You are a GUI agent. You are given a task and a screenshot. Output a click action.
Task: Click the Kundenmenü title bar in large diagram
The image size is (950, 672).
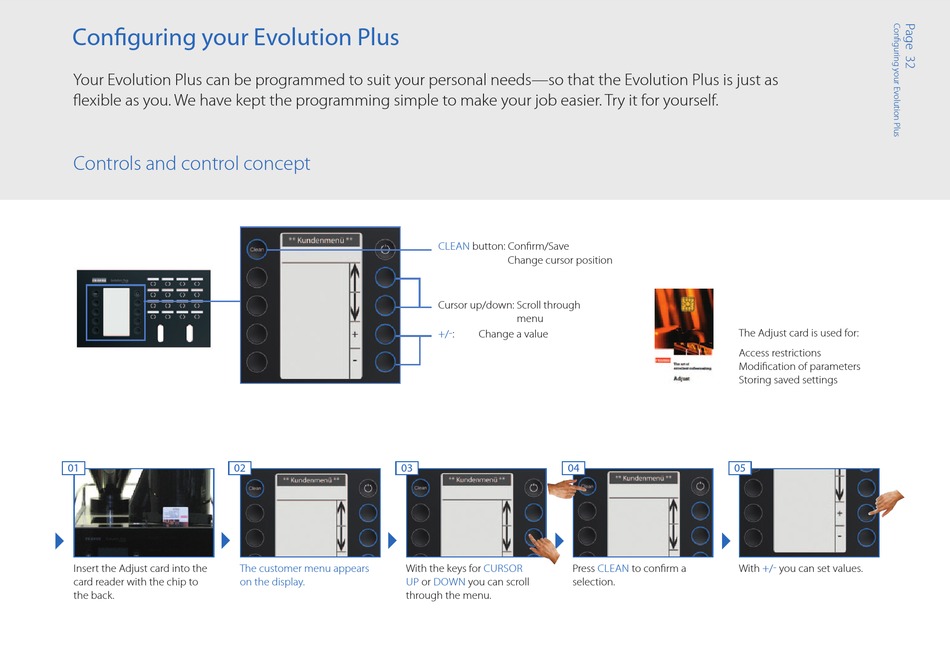(x=321, y=241)
